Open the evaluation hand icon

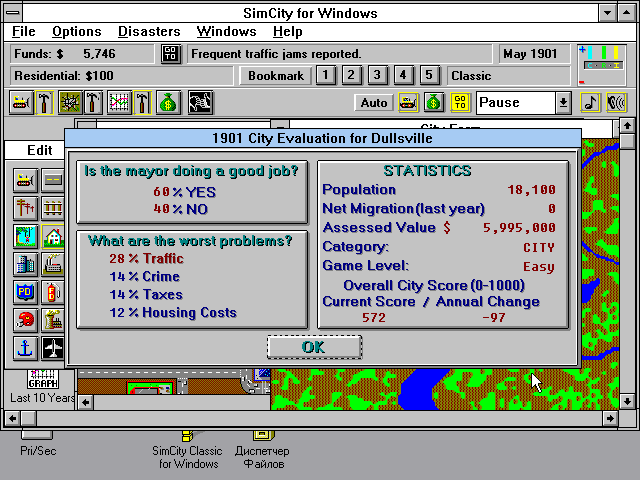pyautogui.click(x=200, y=102)
